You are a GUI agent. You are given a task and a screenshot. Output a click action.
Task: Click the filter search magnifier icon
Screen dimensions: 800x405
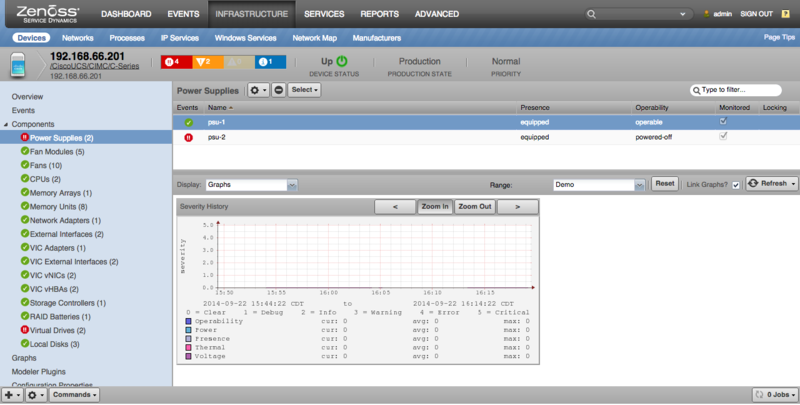pos(696,90)
